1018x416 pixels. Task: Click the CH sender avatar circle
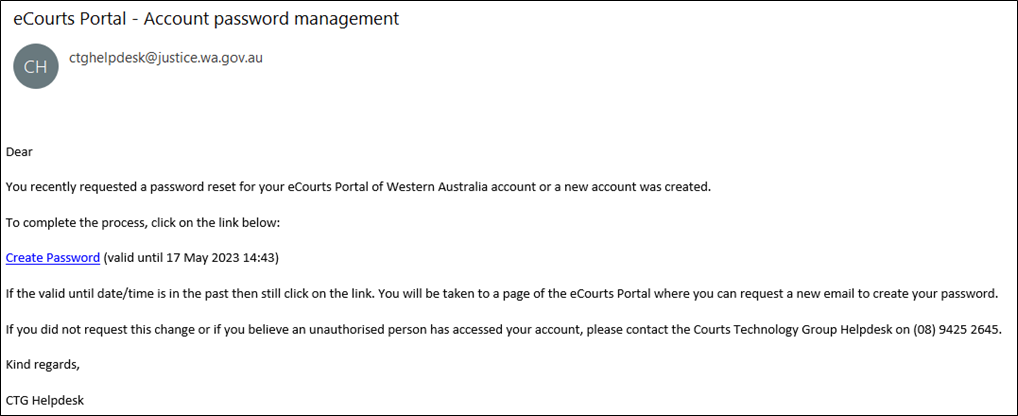(x=36, y=66)
